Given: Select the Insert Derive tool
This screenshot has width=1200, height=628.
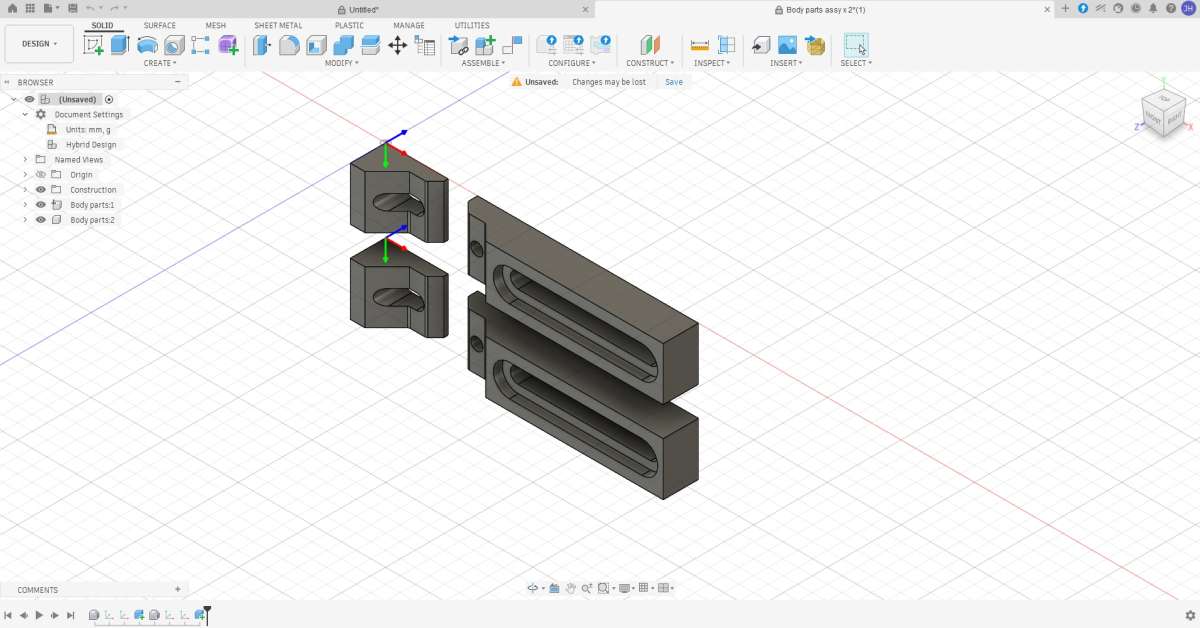Looking at the screenshot, I should 761,45.
